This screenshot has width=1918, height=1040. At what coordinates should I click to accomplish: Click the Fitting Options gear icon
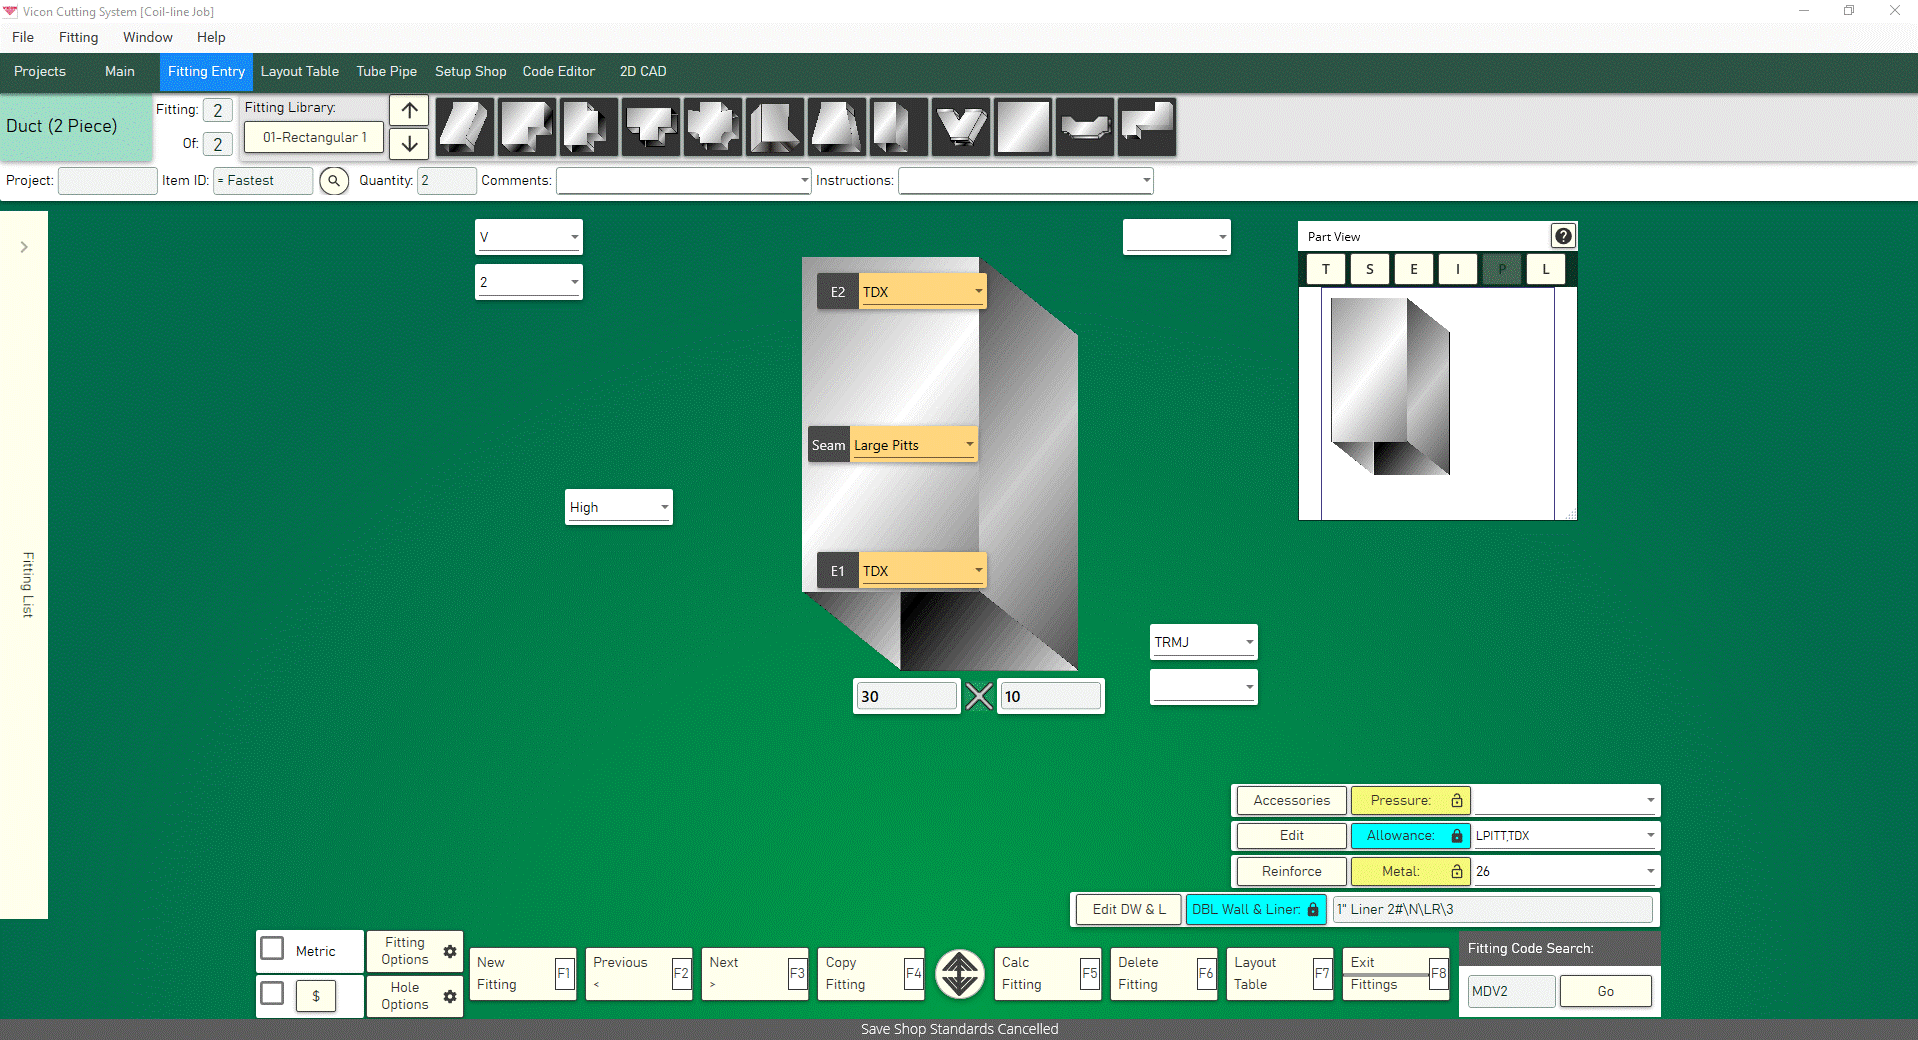[450, 951]
